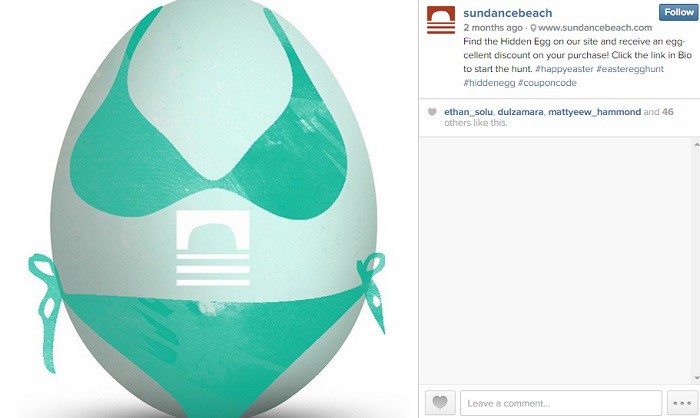Click the sundancebeach profile avatar logo

441,20
